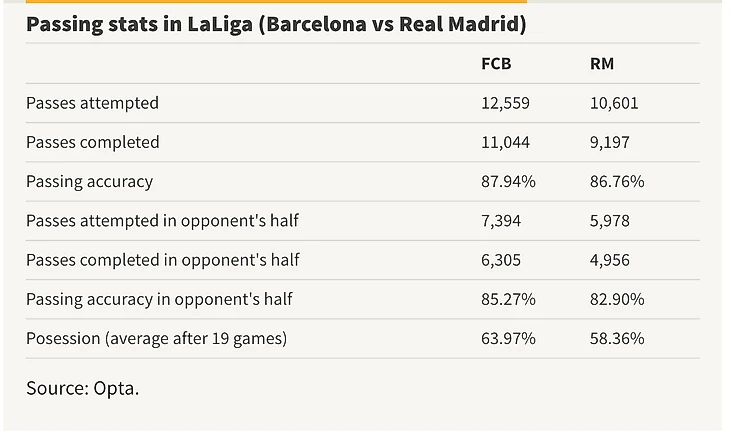Click the 63.97% possession value
This screenshot has width=730, height=437.
click(x=508, y=338)
